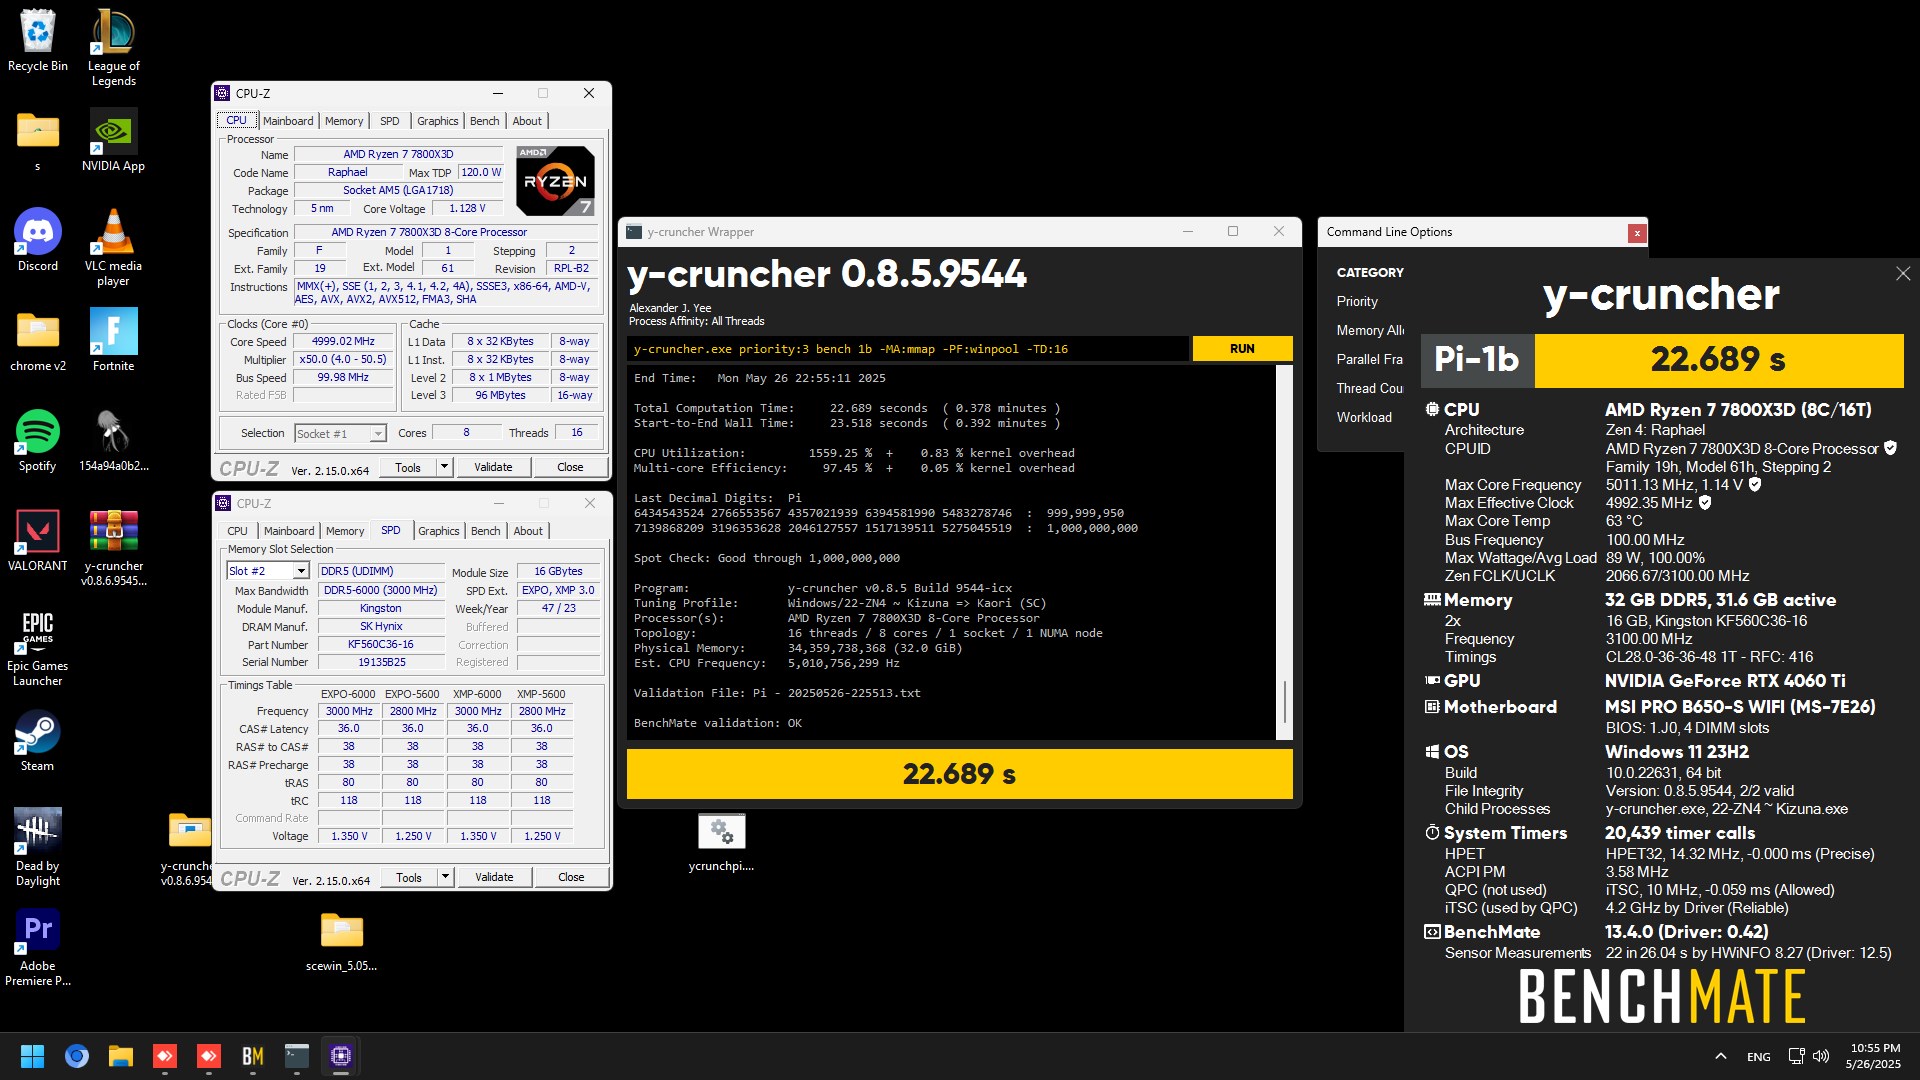Open Dead by Daylight shortcut
This screenshot has width=1920, height=1080.
click(38, 848)
